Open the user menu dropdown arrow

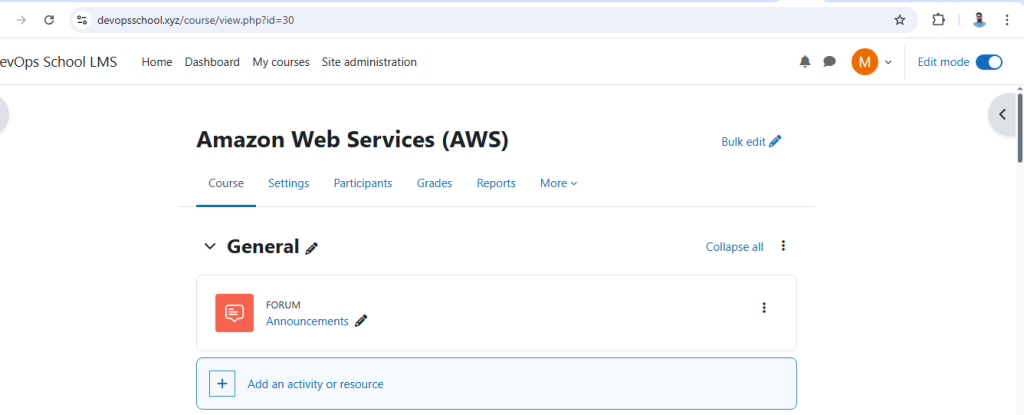click(888, 62)
